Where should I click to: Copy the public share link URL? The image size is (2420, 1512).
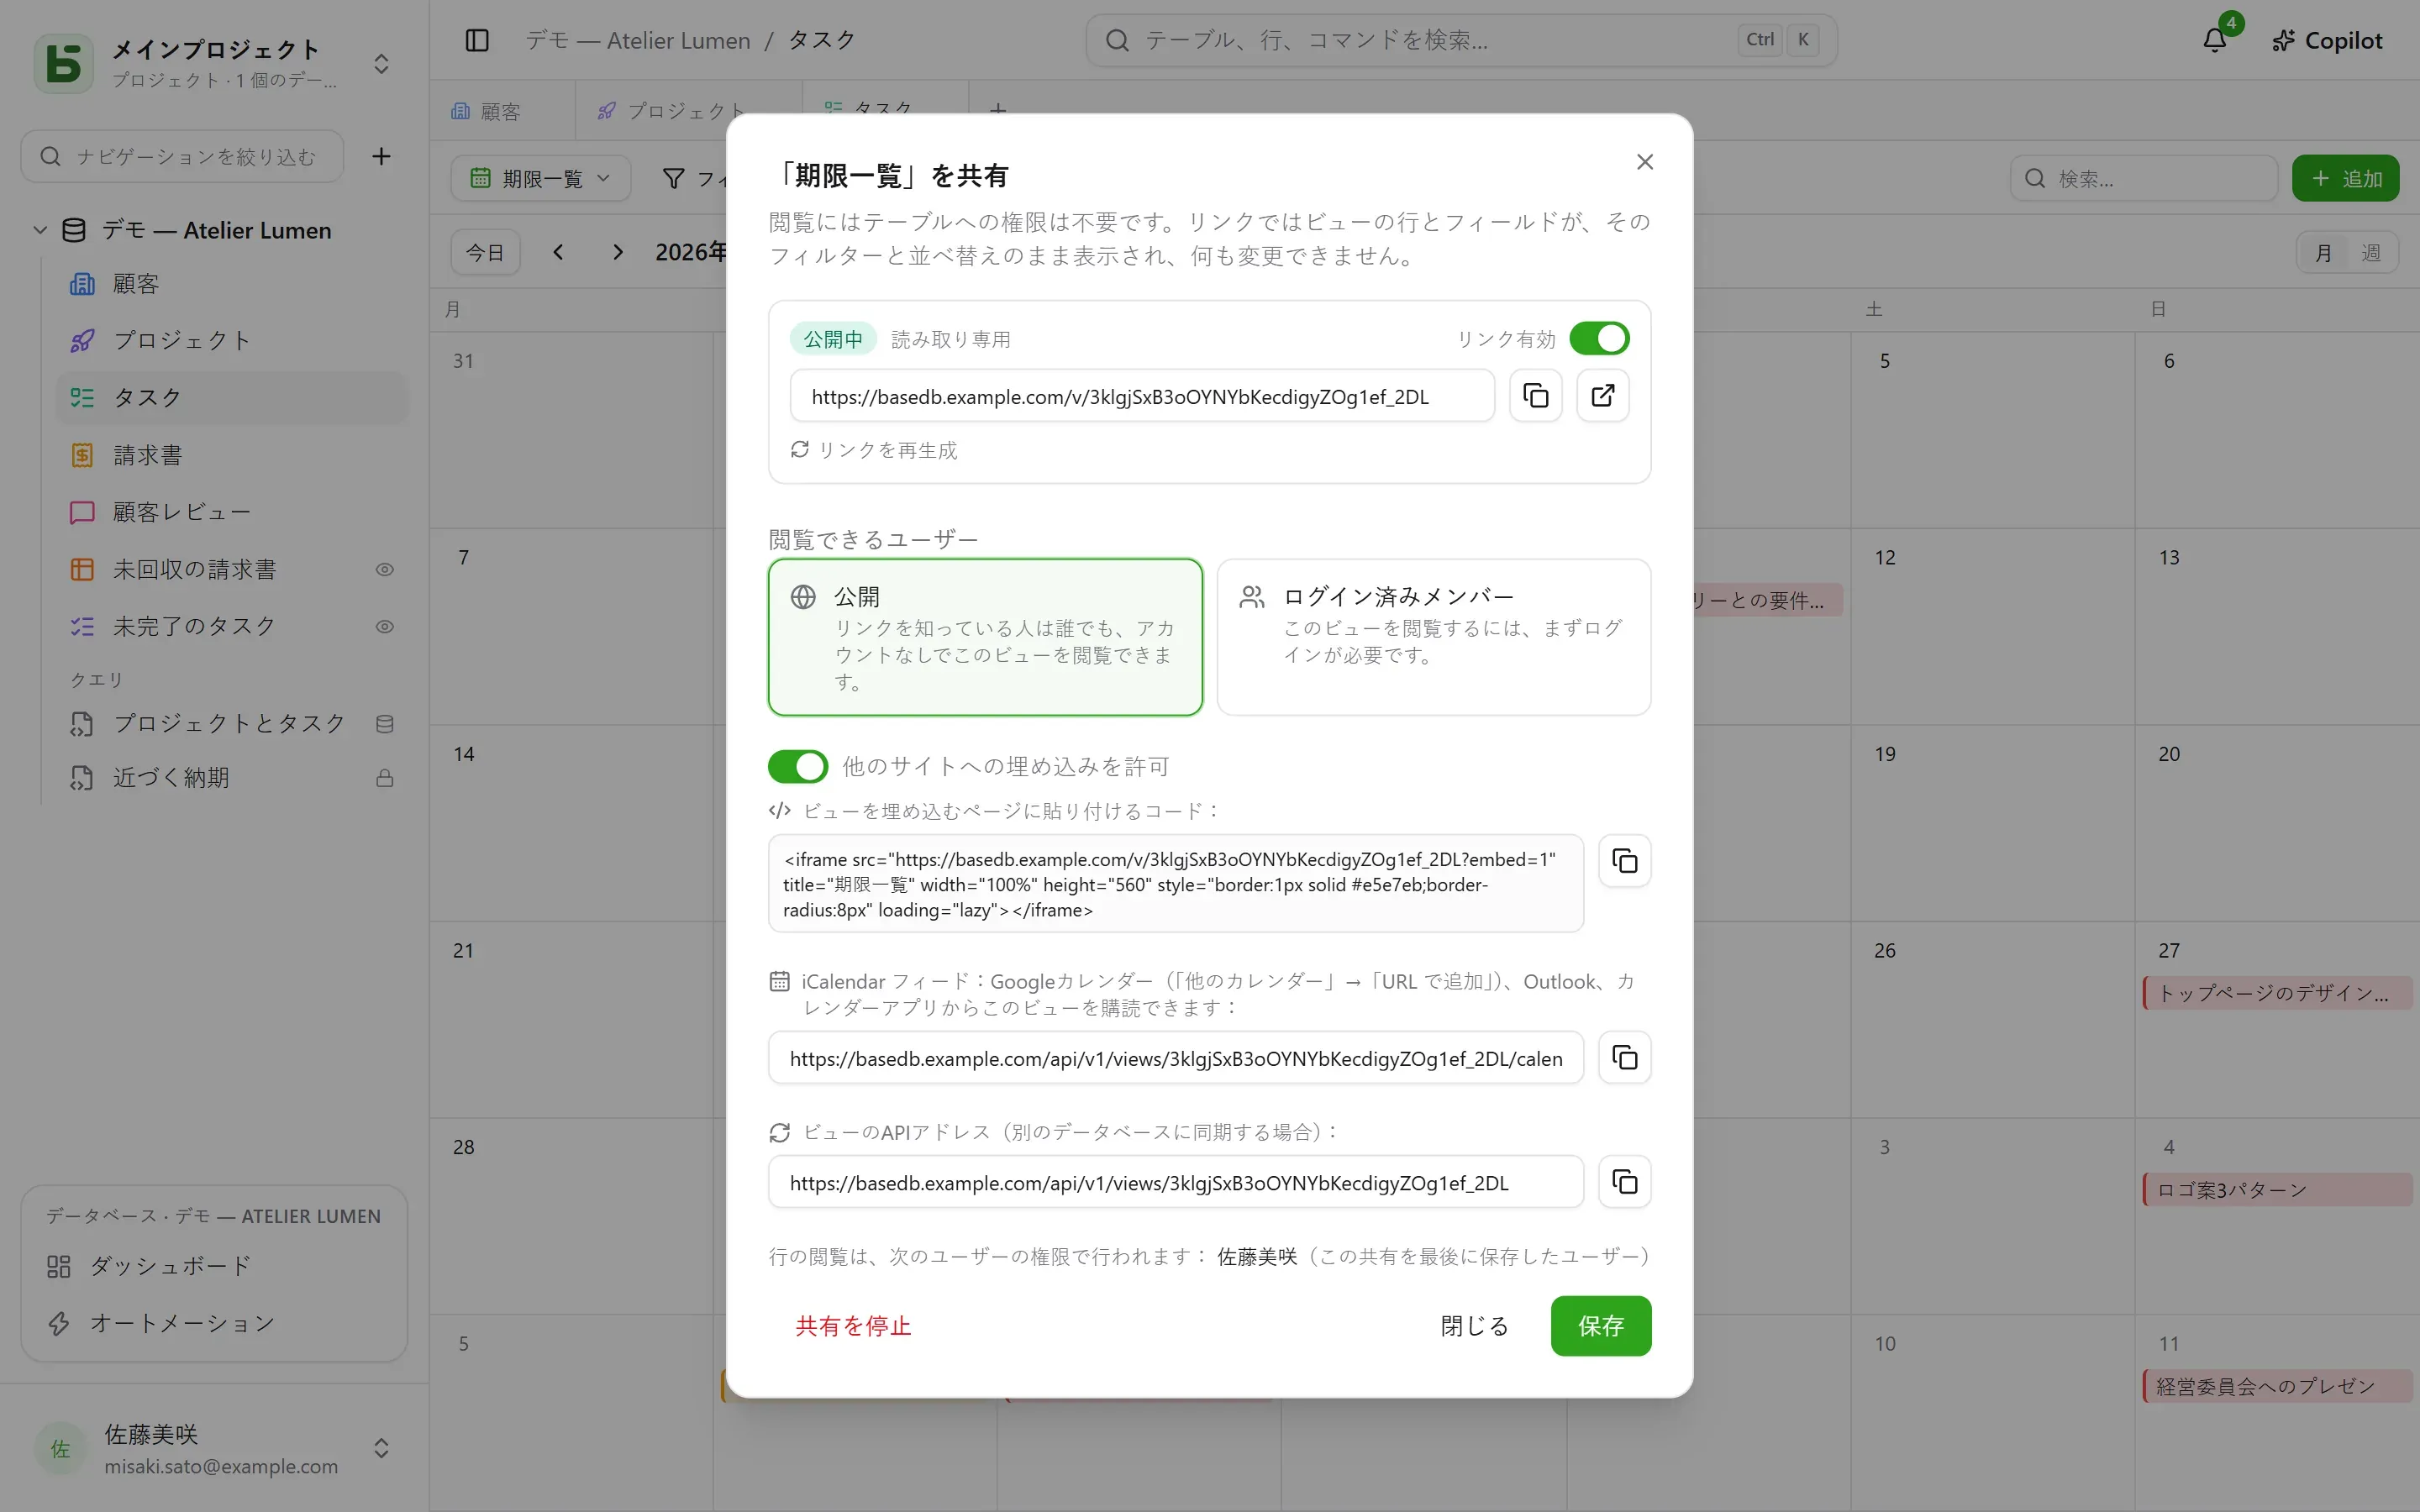pyautogui.click(x=1535, y=396)
